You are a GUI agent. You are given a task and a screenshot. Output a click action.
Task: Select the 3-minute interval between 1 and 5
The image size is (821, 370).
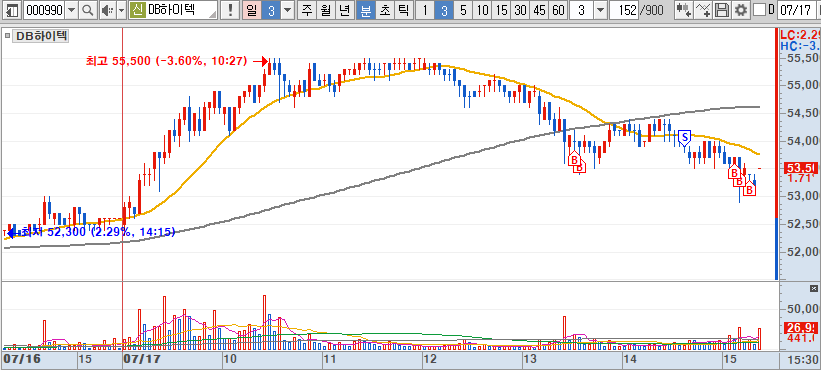[x=444, y=10]
